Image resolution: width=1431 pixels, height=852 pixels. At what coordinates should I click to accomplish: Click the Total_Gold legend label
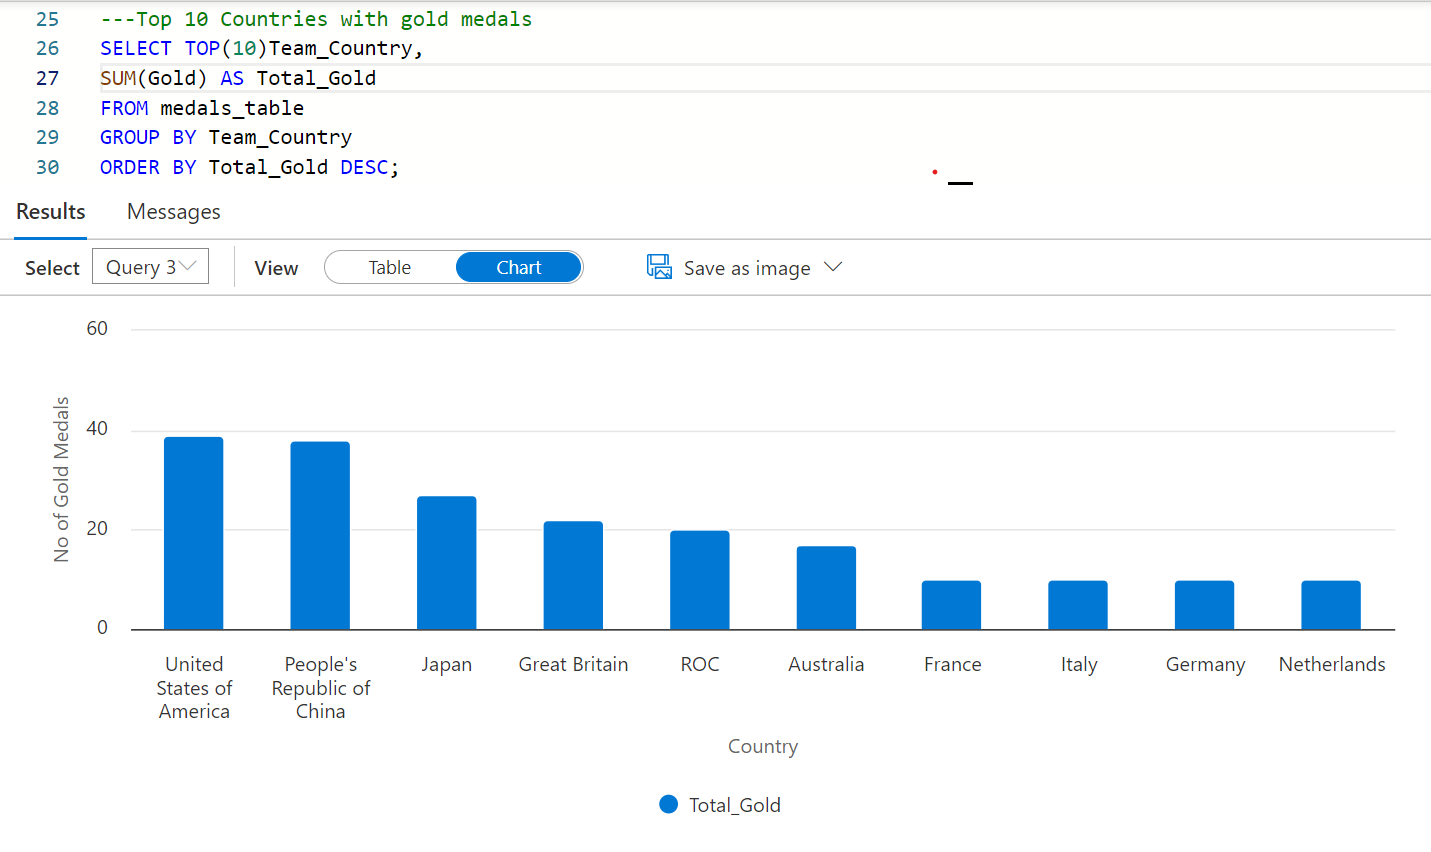pos(735,805)
